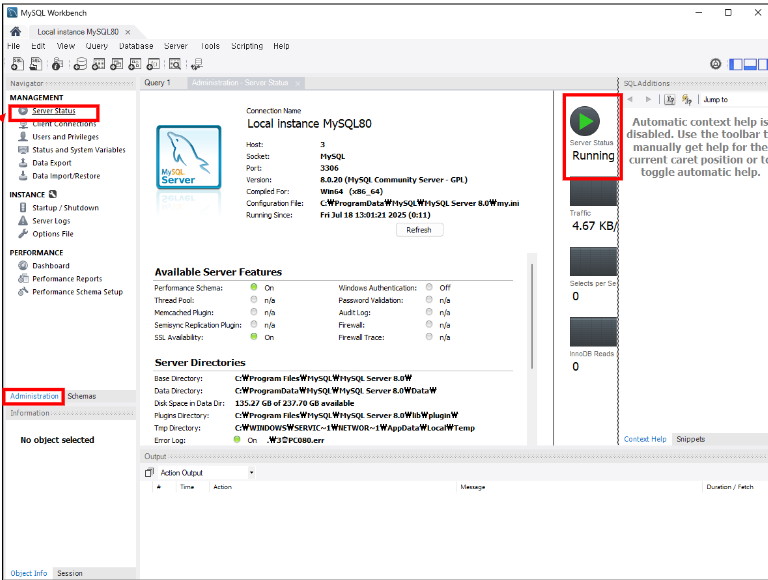The image size is (768, 580).
Task: Click the home screen icon tab
Action: [15, 32]
